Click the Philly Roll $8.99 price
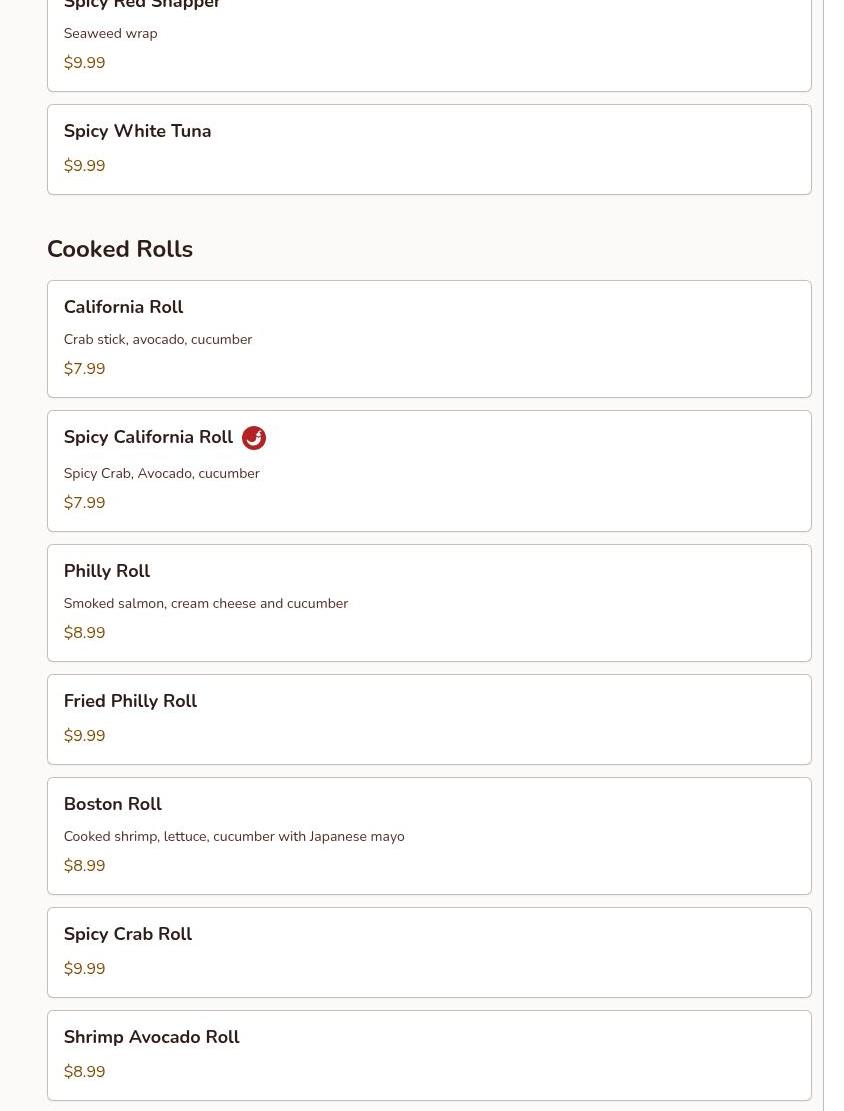 click(x=84, y=633)
